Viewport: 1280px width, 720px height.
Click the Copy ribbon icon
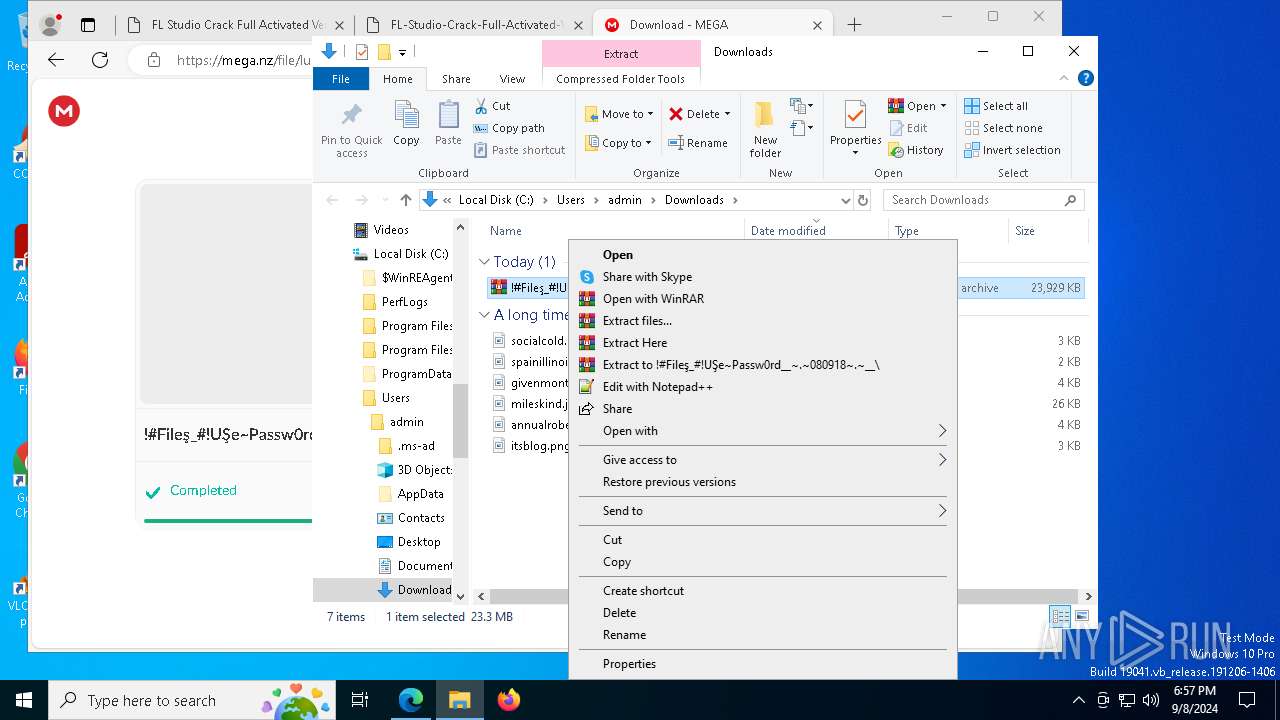point(406,115)
